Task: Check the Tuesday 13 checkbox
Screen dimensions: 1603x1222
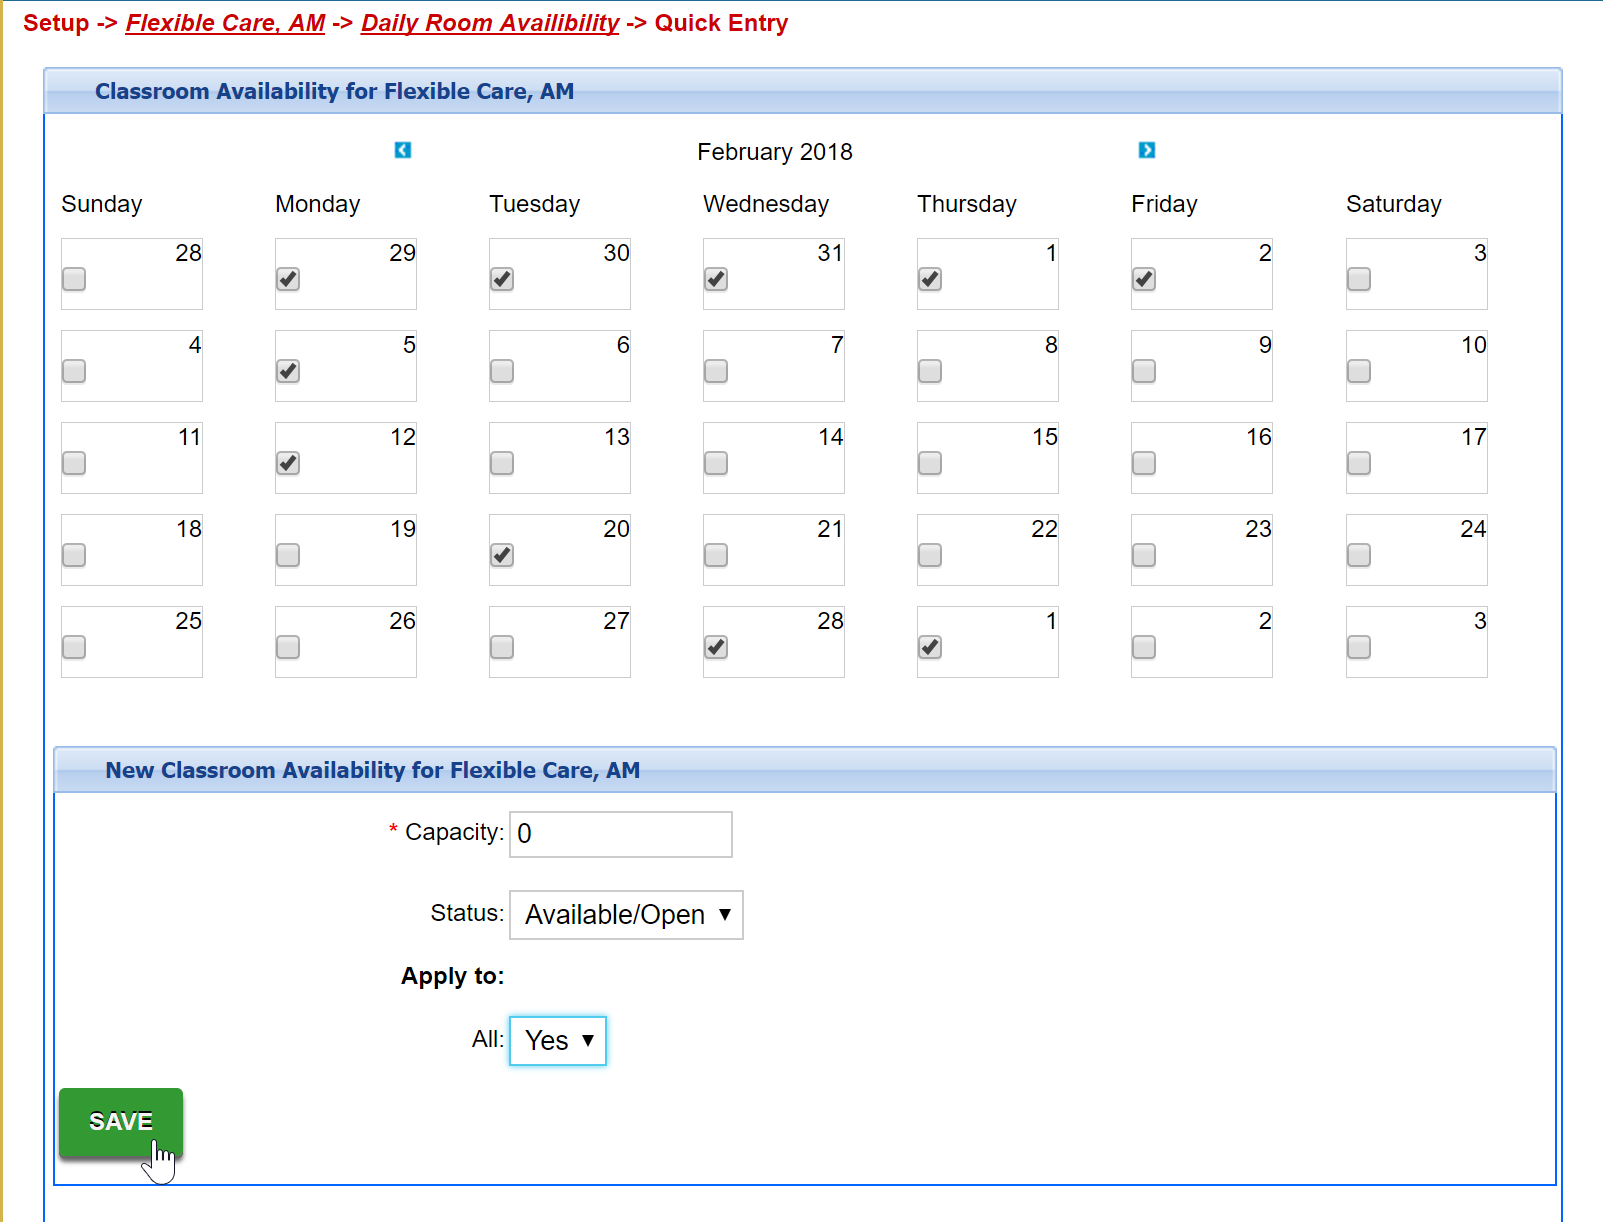Action: point(502,463)
